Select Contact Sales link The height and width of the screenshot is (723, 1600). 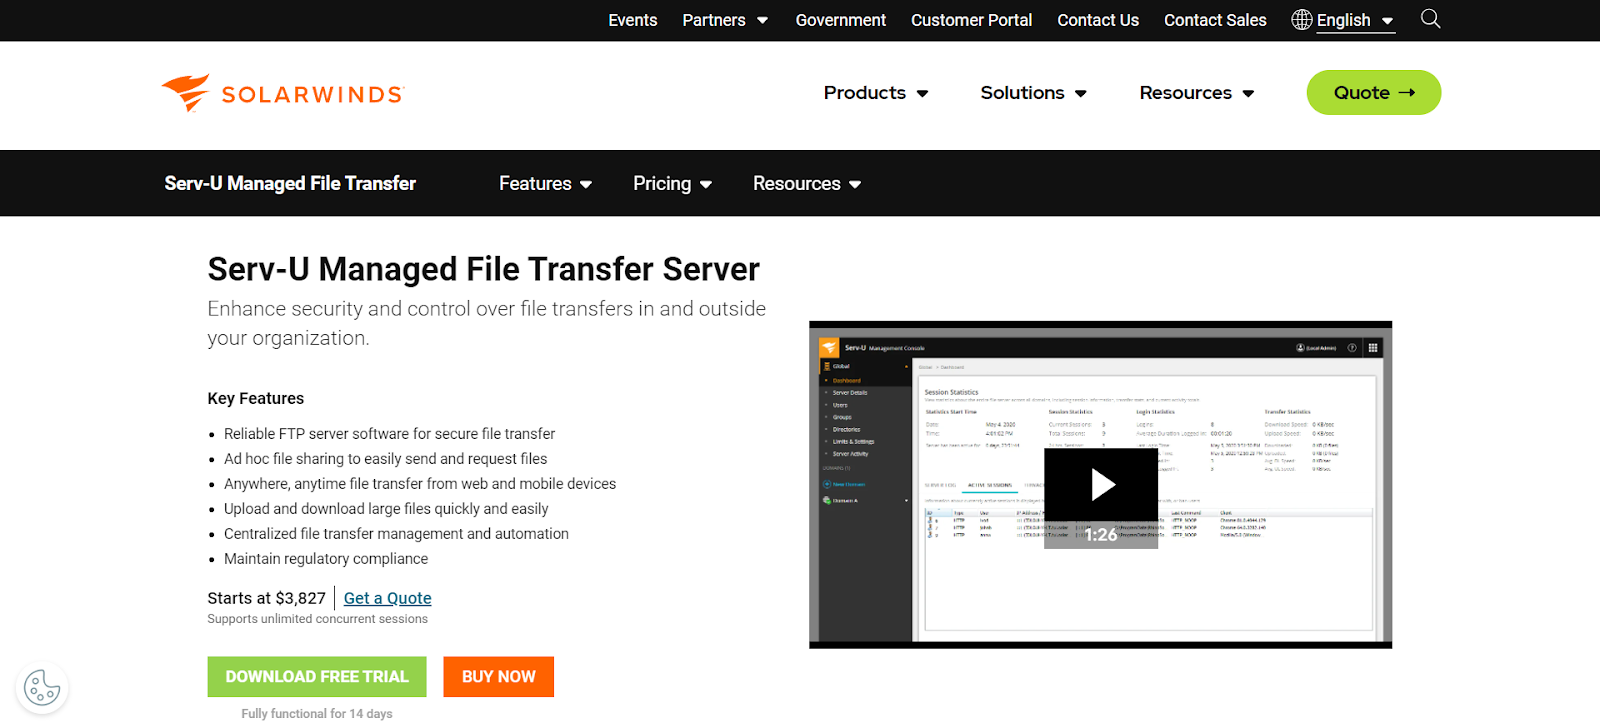coord(1215,20)
